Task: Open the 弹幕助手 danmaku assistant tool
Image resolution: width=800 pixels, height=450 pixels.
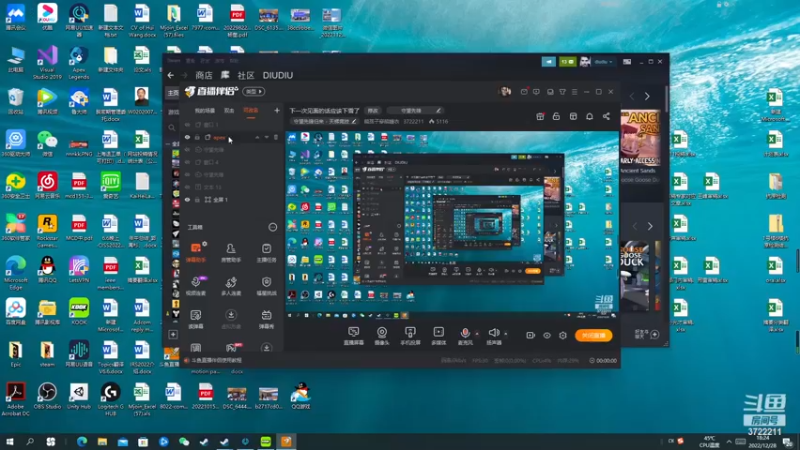Action: [x=196, y=253]
